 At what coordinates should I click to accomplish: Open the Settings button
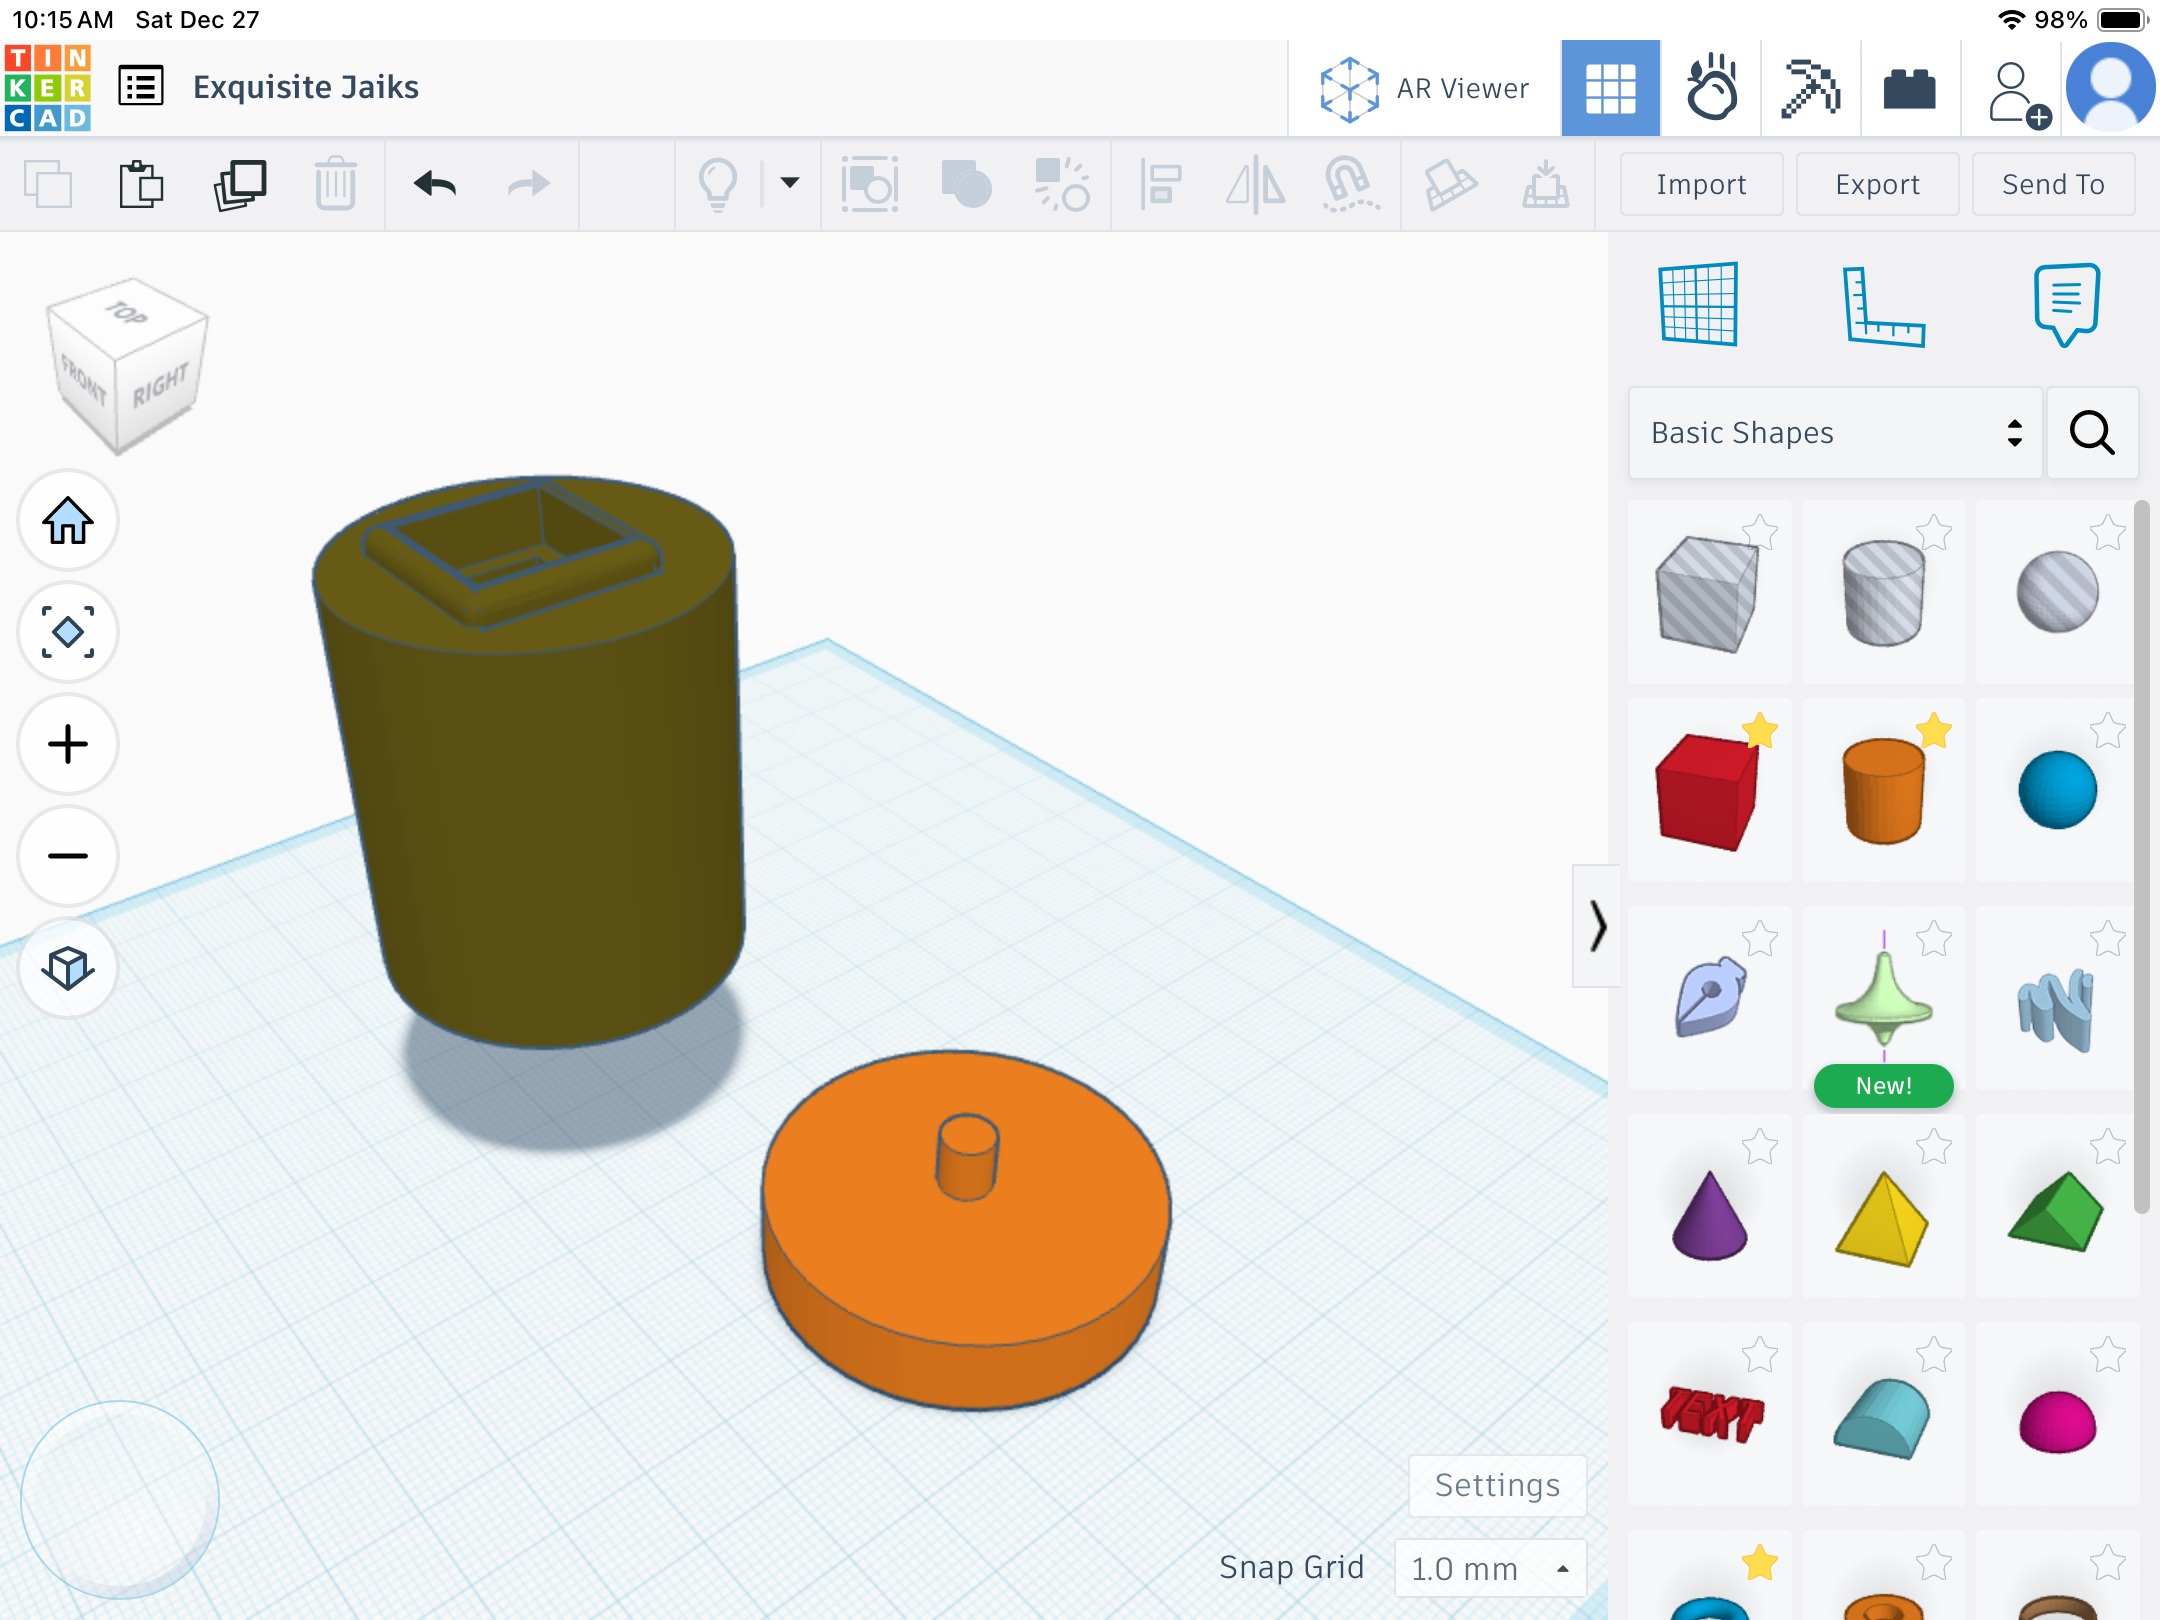(x=1497, y=1485)
